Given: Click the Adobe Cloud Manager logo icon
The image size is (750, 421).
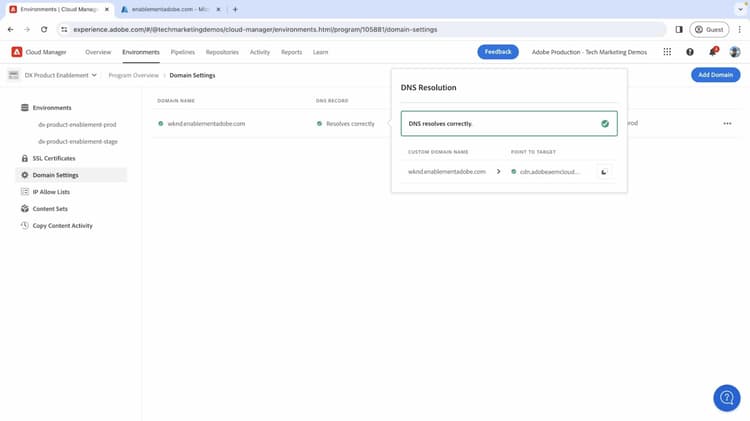Looking at the screenshot, I should pyautogui.click(x=17, y=52).
